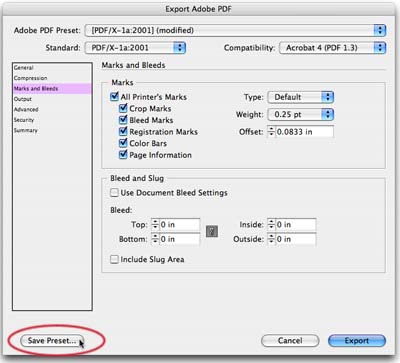Click the Inside bleed input field

(x=296, y=225)
